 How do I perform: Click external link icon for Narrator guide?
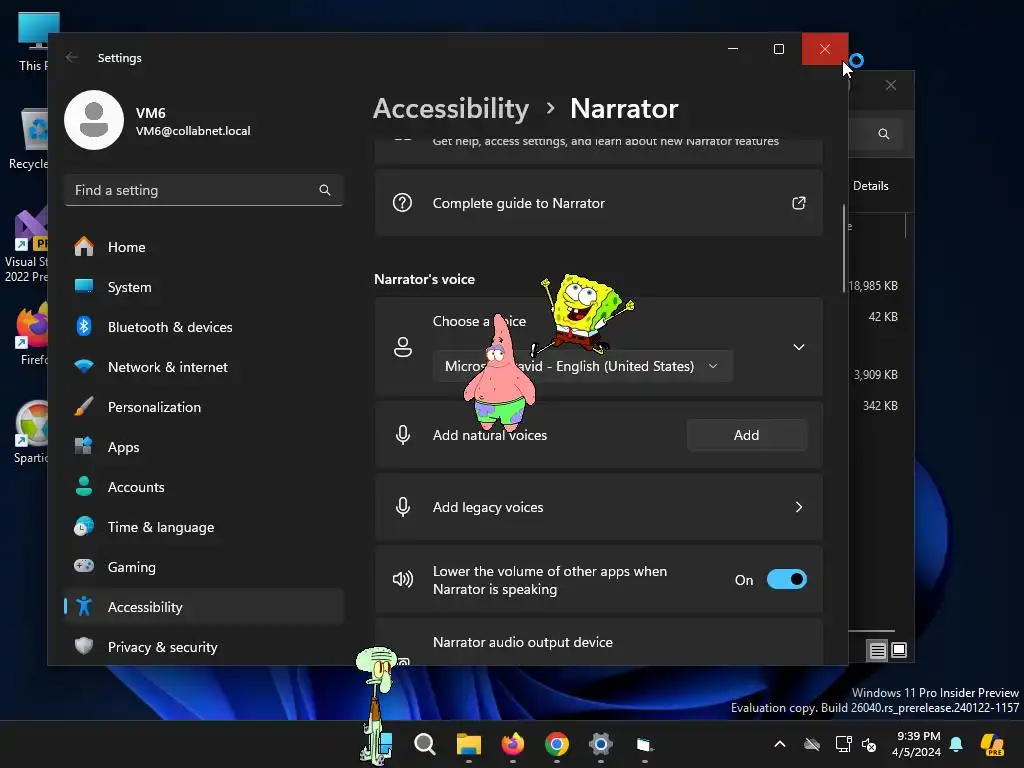(799, 203)
